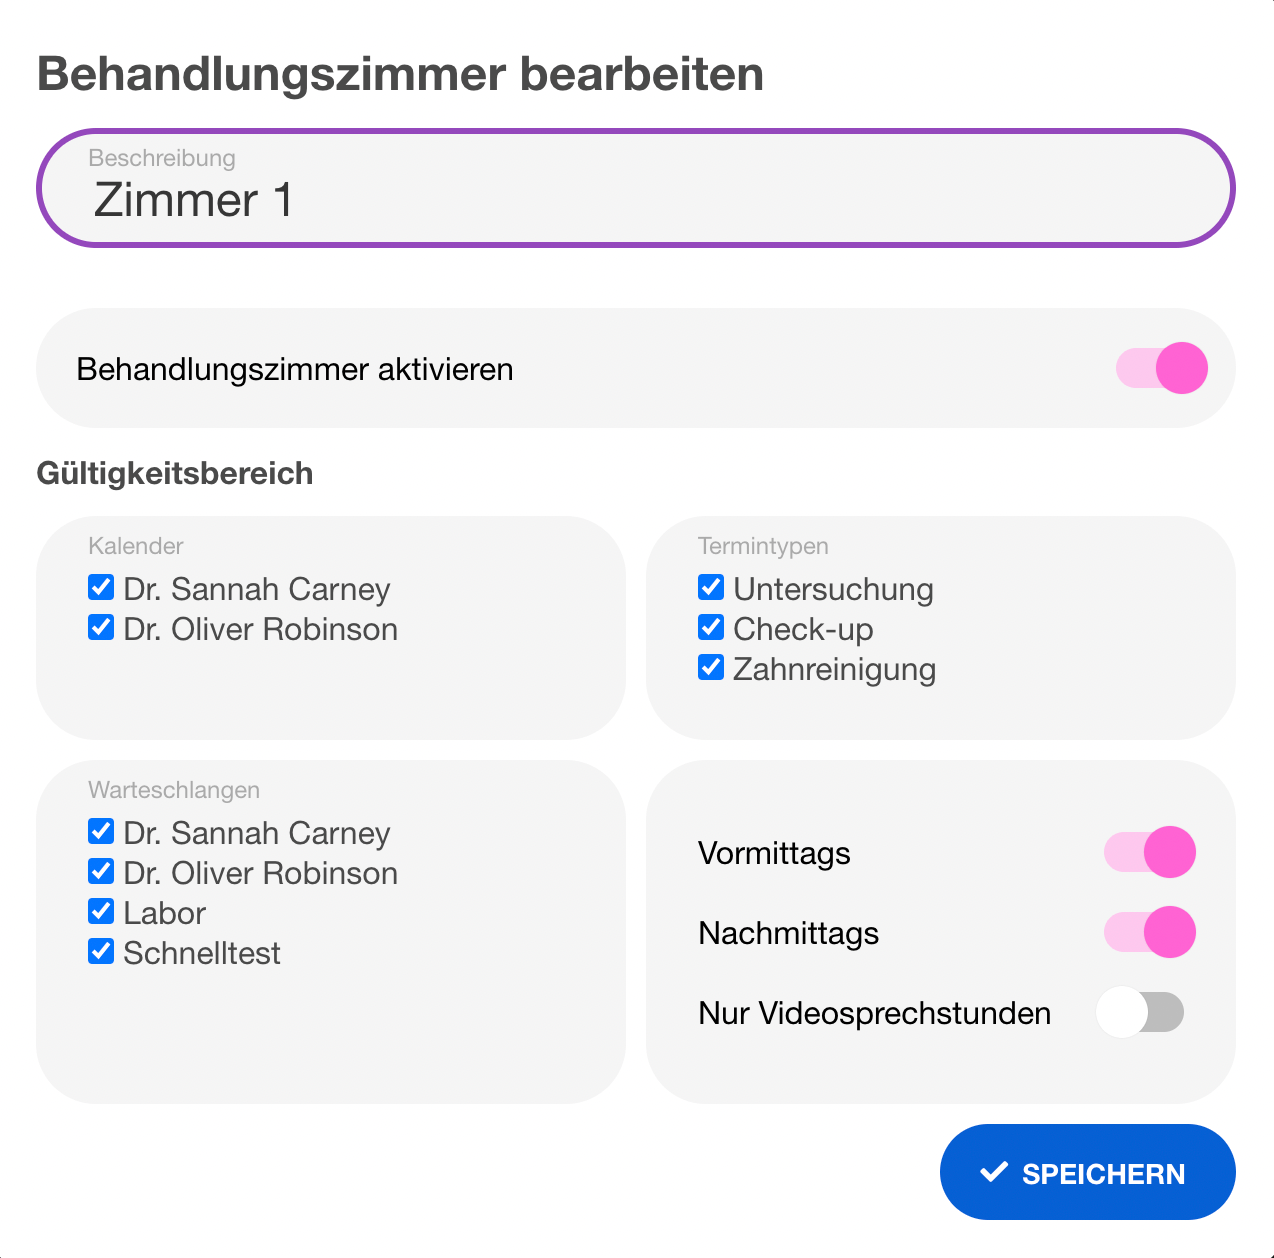The height and width of the screenshot is (1258, 1274).
Task: Uncheck Dr. Oliver Robinson under Warteschlangen
Action: (101, 871)
